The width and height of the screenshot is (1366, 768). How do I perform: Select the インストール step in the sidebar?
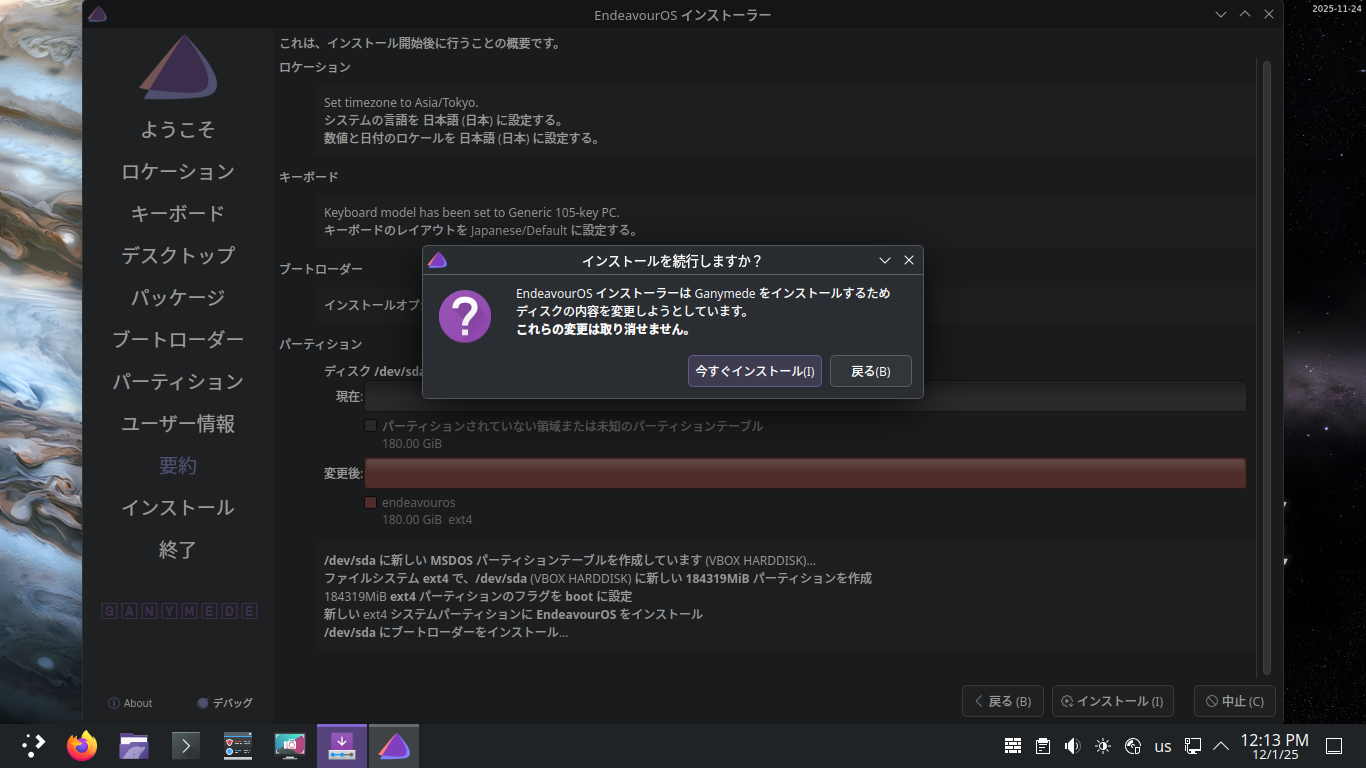tap(178, 507)
